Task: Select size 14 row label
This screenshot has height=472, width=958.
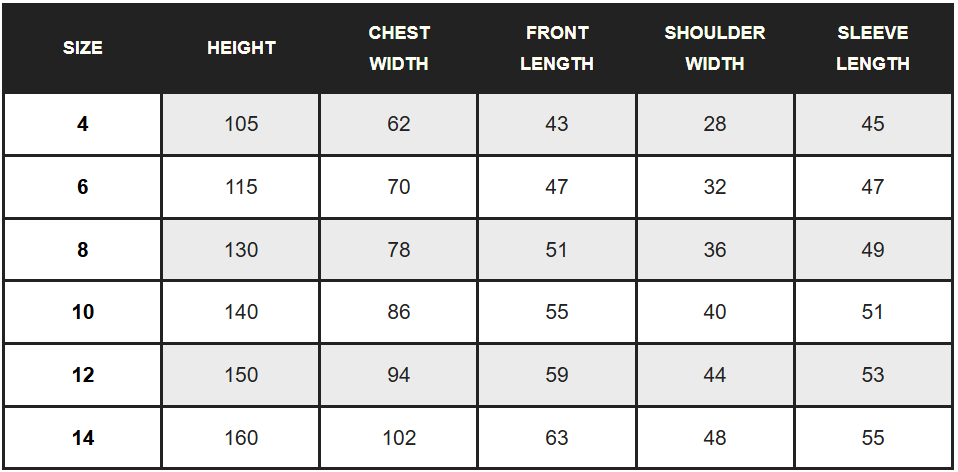Action: [x=82, y=438]
